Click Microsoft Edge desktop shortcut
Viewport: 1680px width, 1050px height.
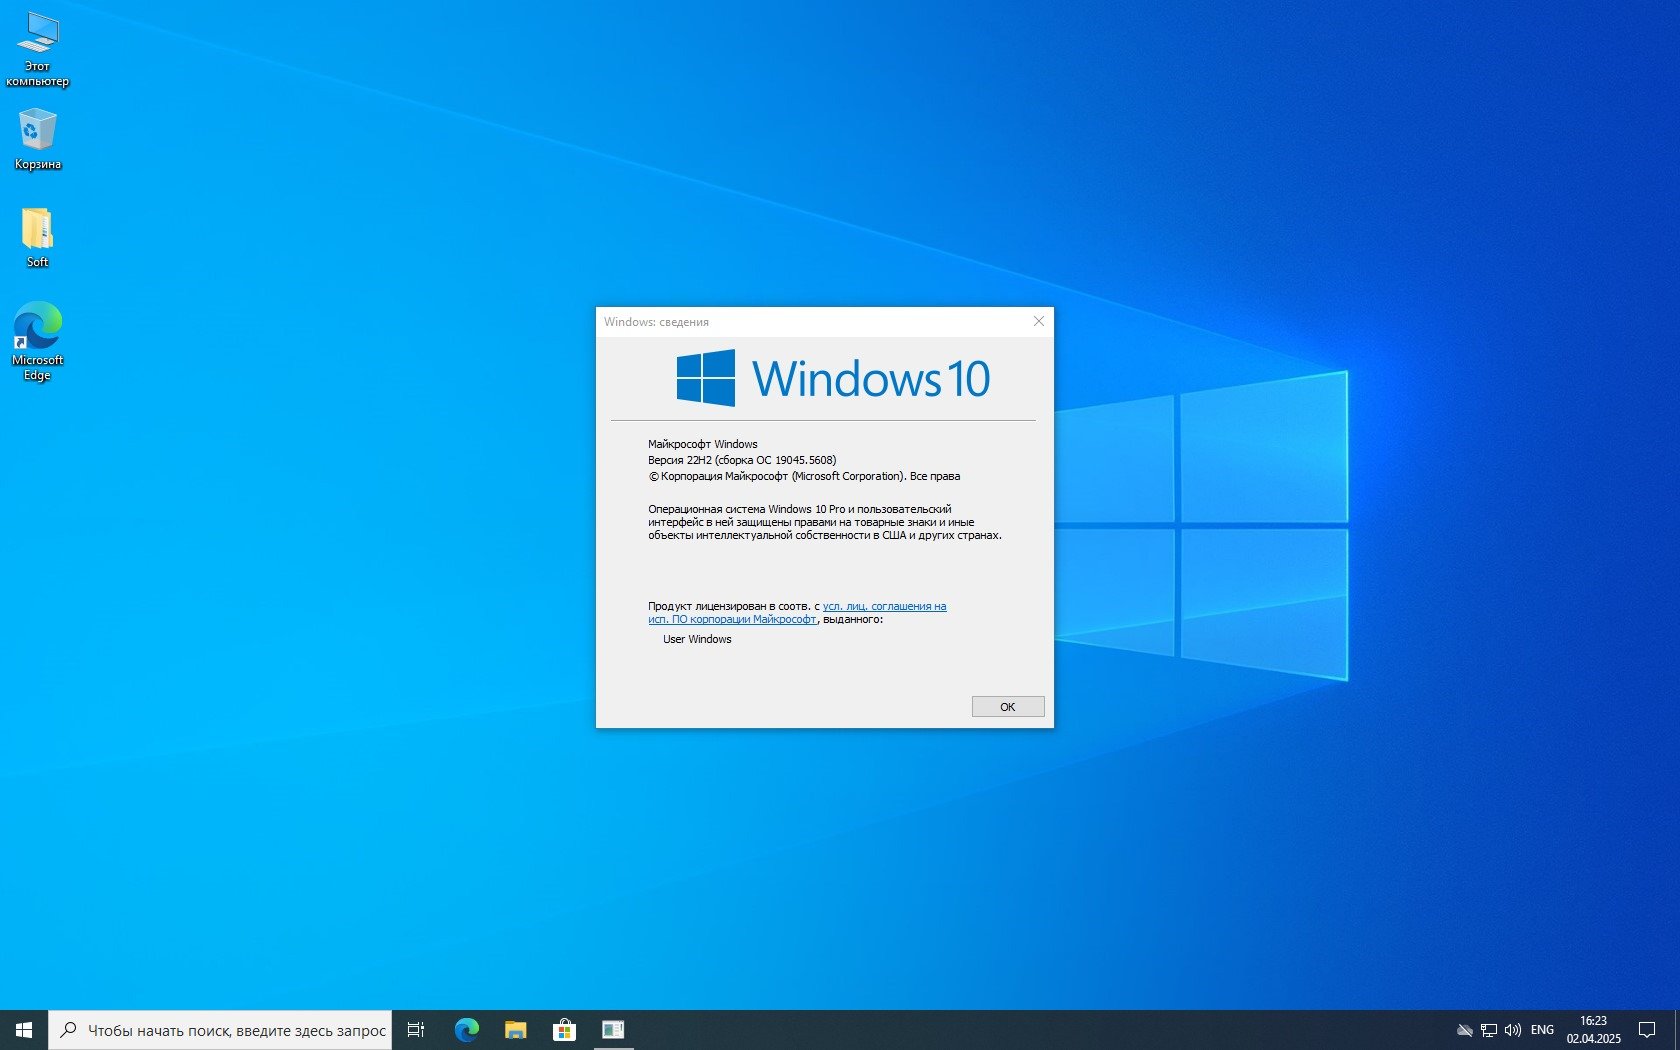click(37, 340)
